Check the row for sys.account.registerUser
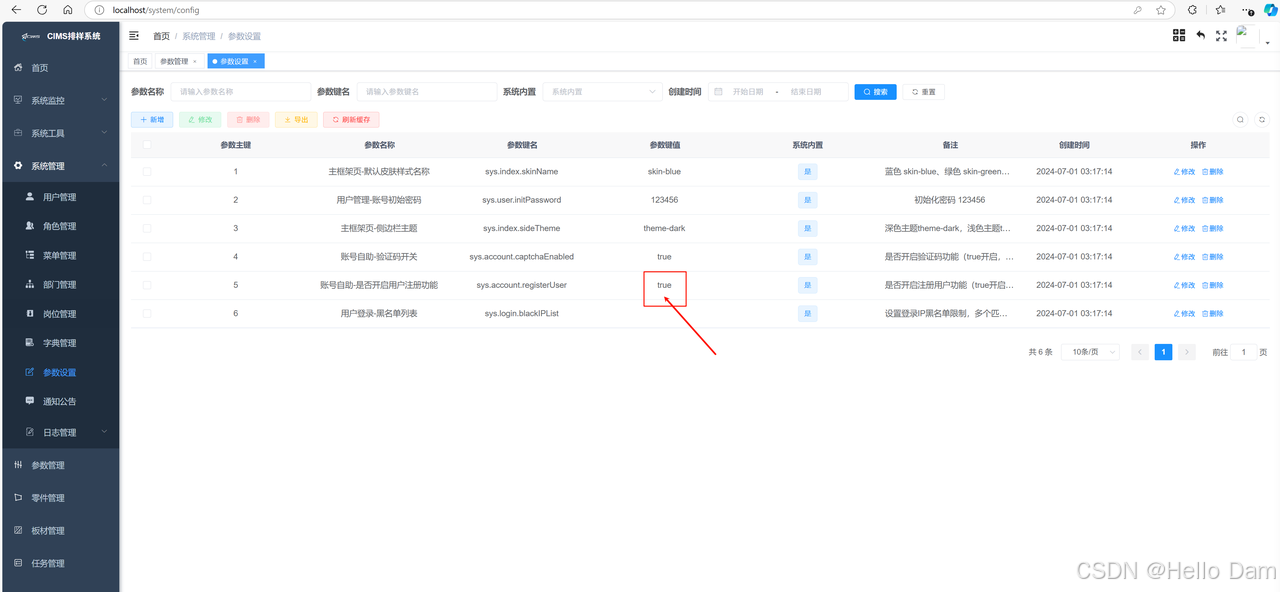 [147, 285]
